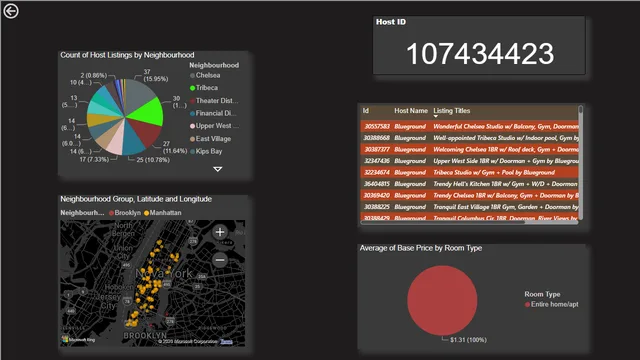The image size is (640, 360).
Task: Select Financial Di... legend entry
Action: point(213,113)
